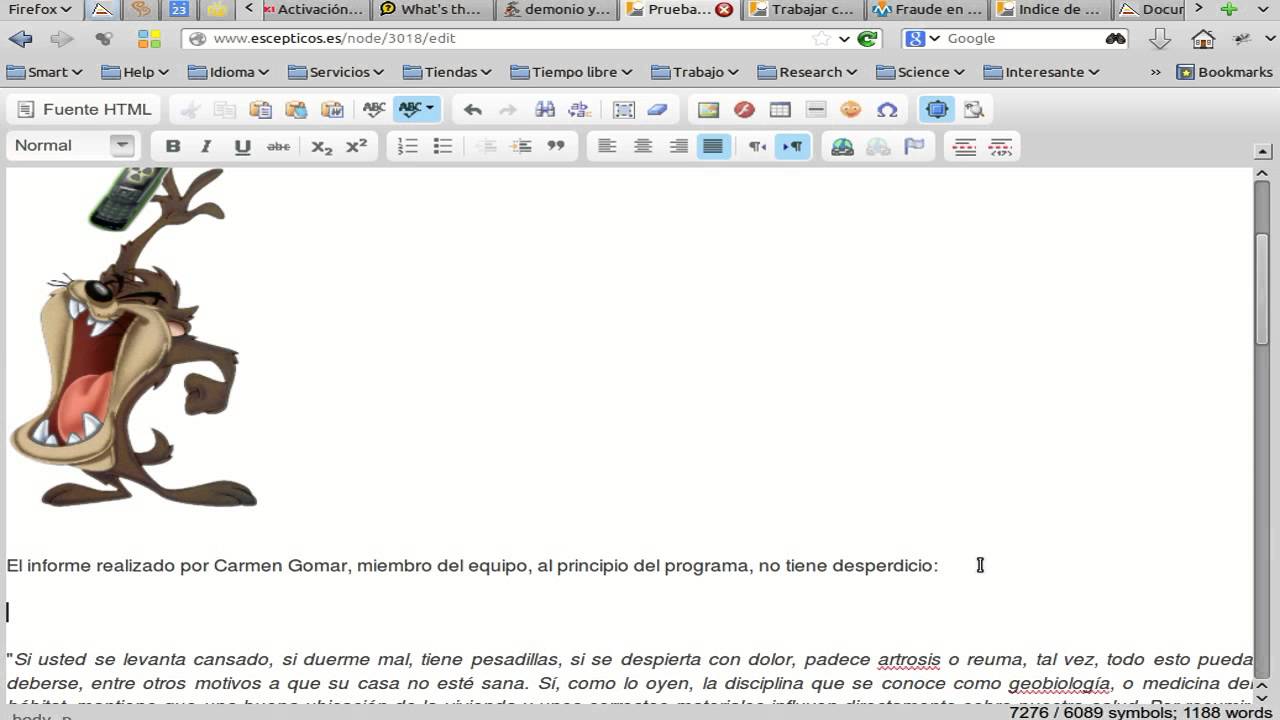Image resolution: width=1280 pixels, height=720 pixels.
Task: Open the Bookmarks button
Action: (x=1225, y=72)
